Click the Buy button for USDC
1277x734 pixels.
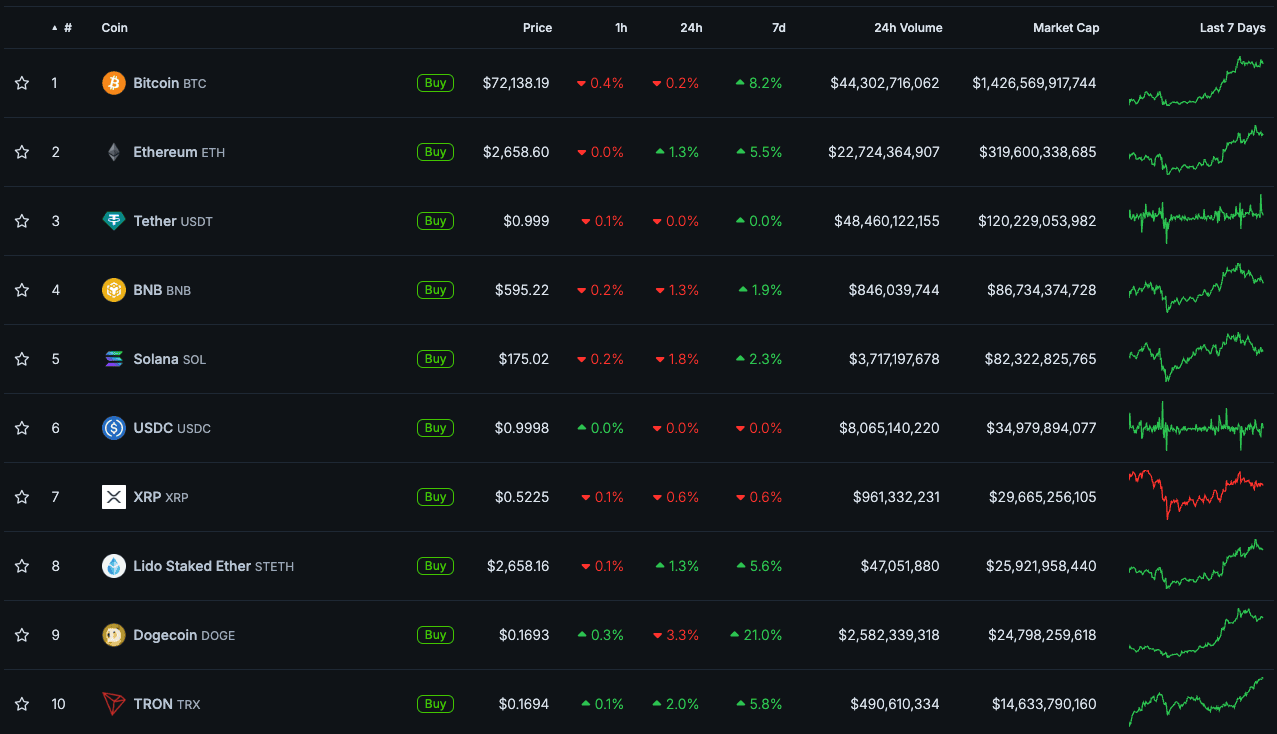(x=435, y=428)
